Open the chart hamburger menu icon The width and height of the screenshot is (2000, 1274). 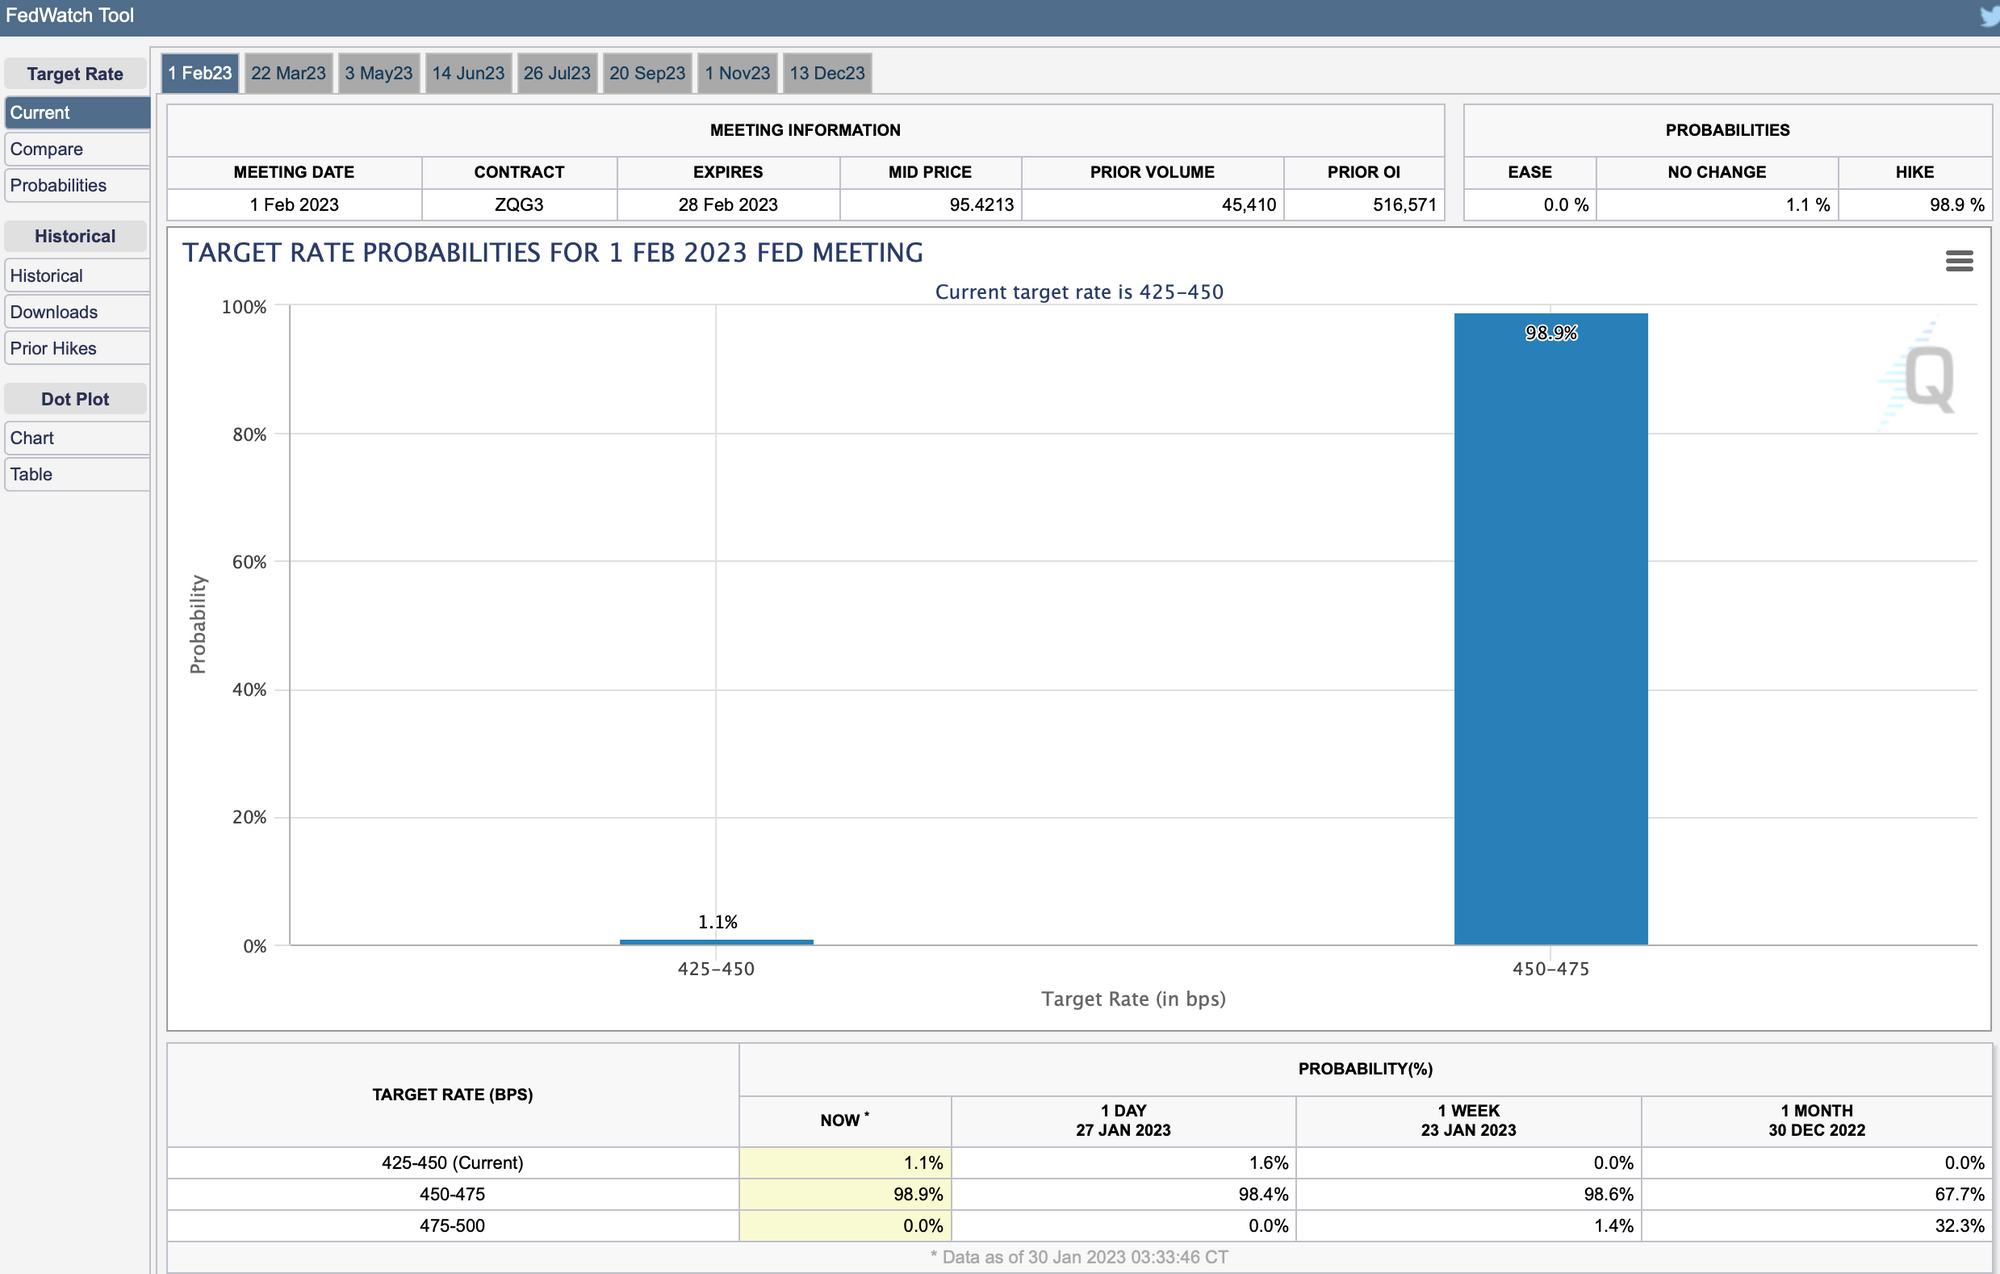[x=1958, y=261]
